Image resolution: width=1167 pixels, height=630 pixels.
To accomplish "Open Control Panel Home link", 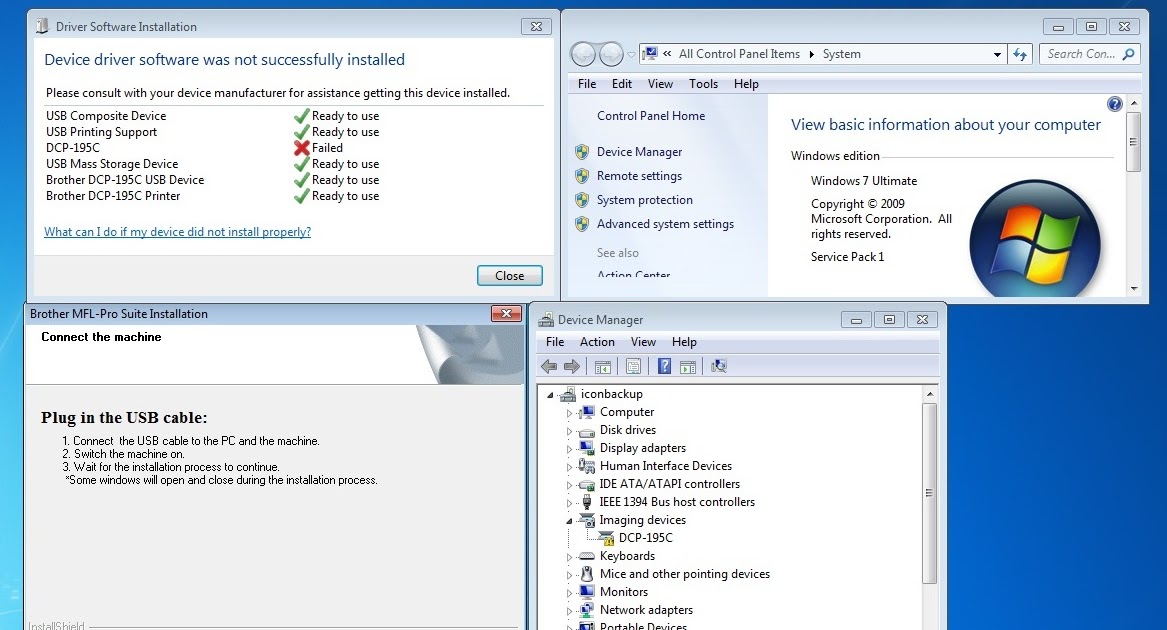I will 650,116.
